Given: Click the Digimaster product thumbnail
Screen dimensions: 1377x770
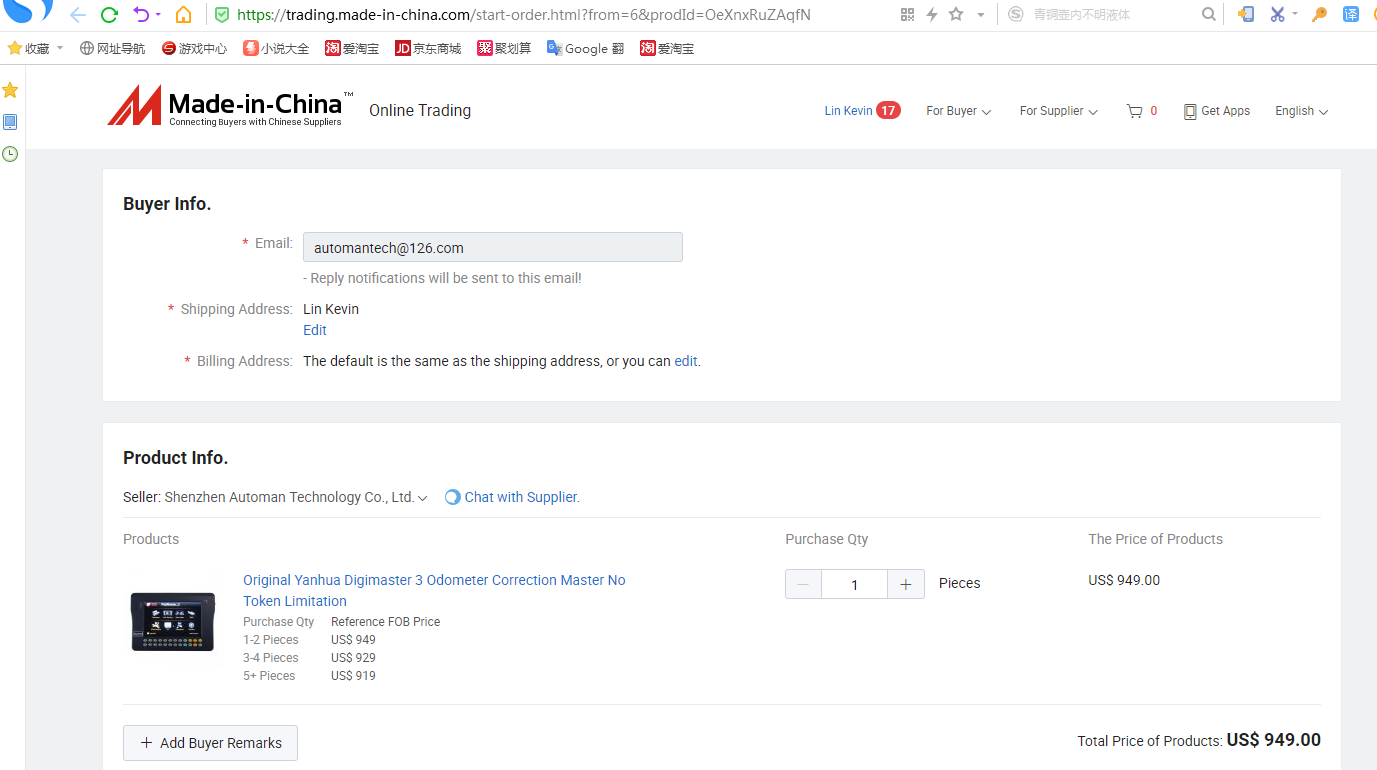Looking at the screenshot, I should click(x=173, y=621).
